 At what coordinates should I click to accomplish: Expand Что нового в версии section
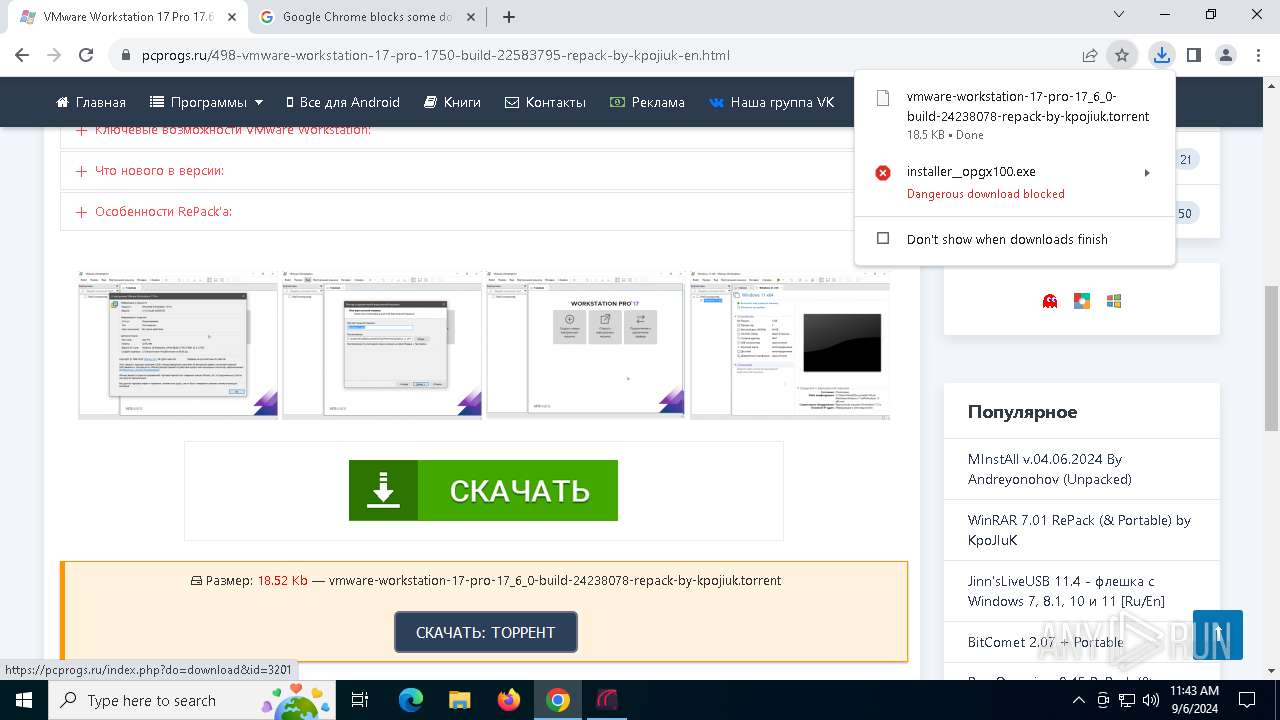(x=484, y=171)
